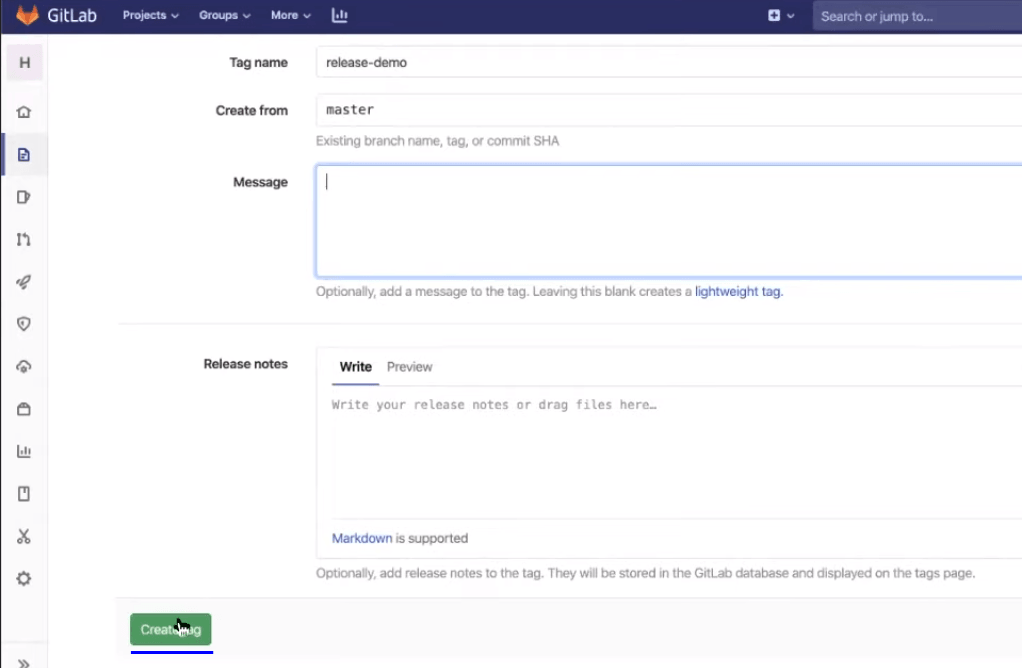Open the Wiki book icon in sidebar
This screenshot has width=1022, height=668.
coord(24,493)
